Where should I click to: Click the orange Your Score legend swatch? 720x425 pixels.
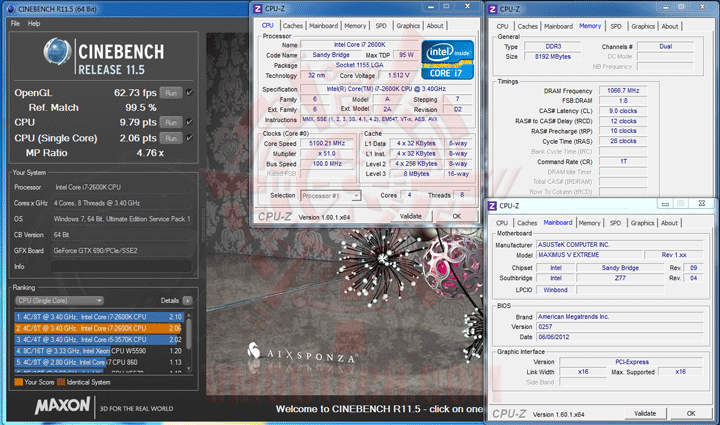[19, 382]
